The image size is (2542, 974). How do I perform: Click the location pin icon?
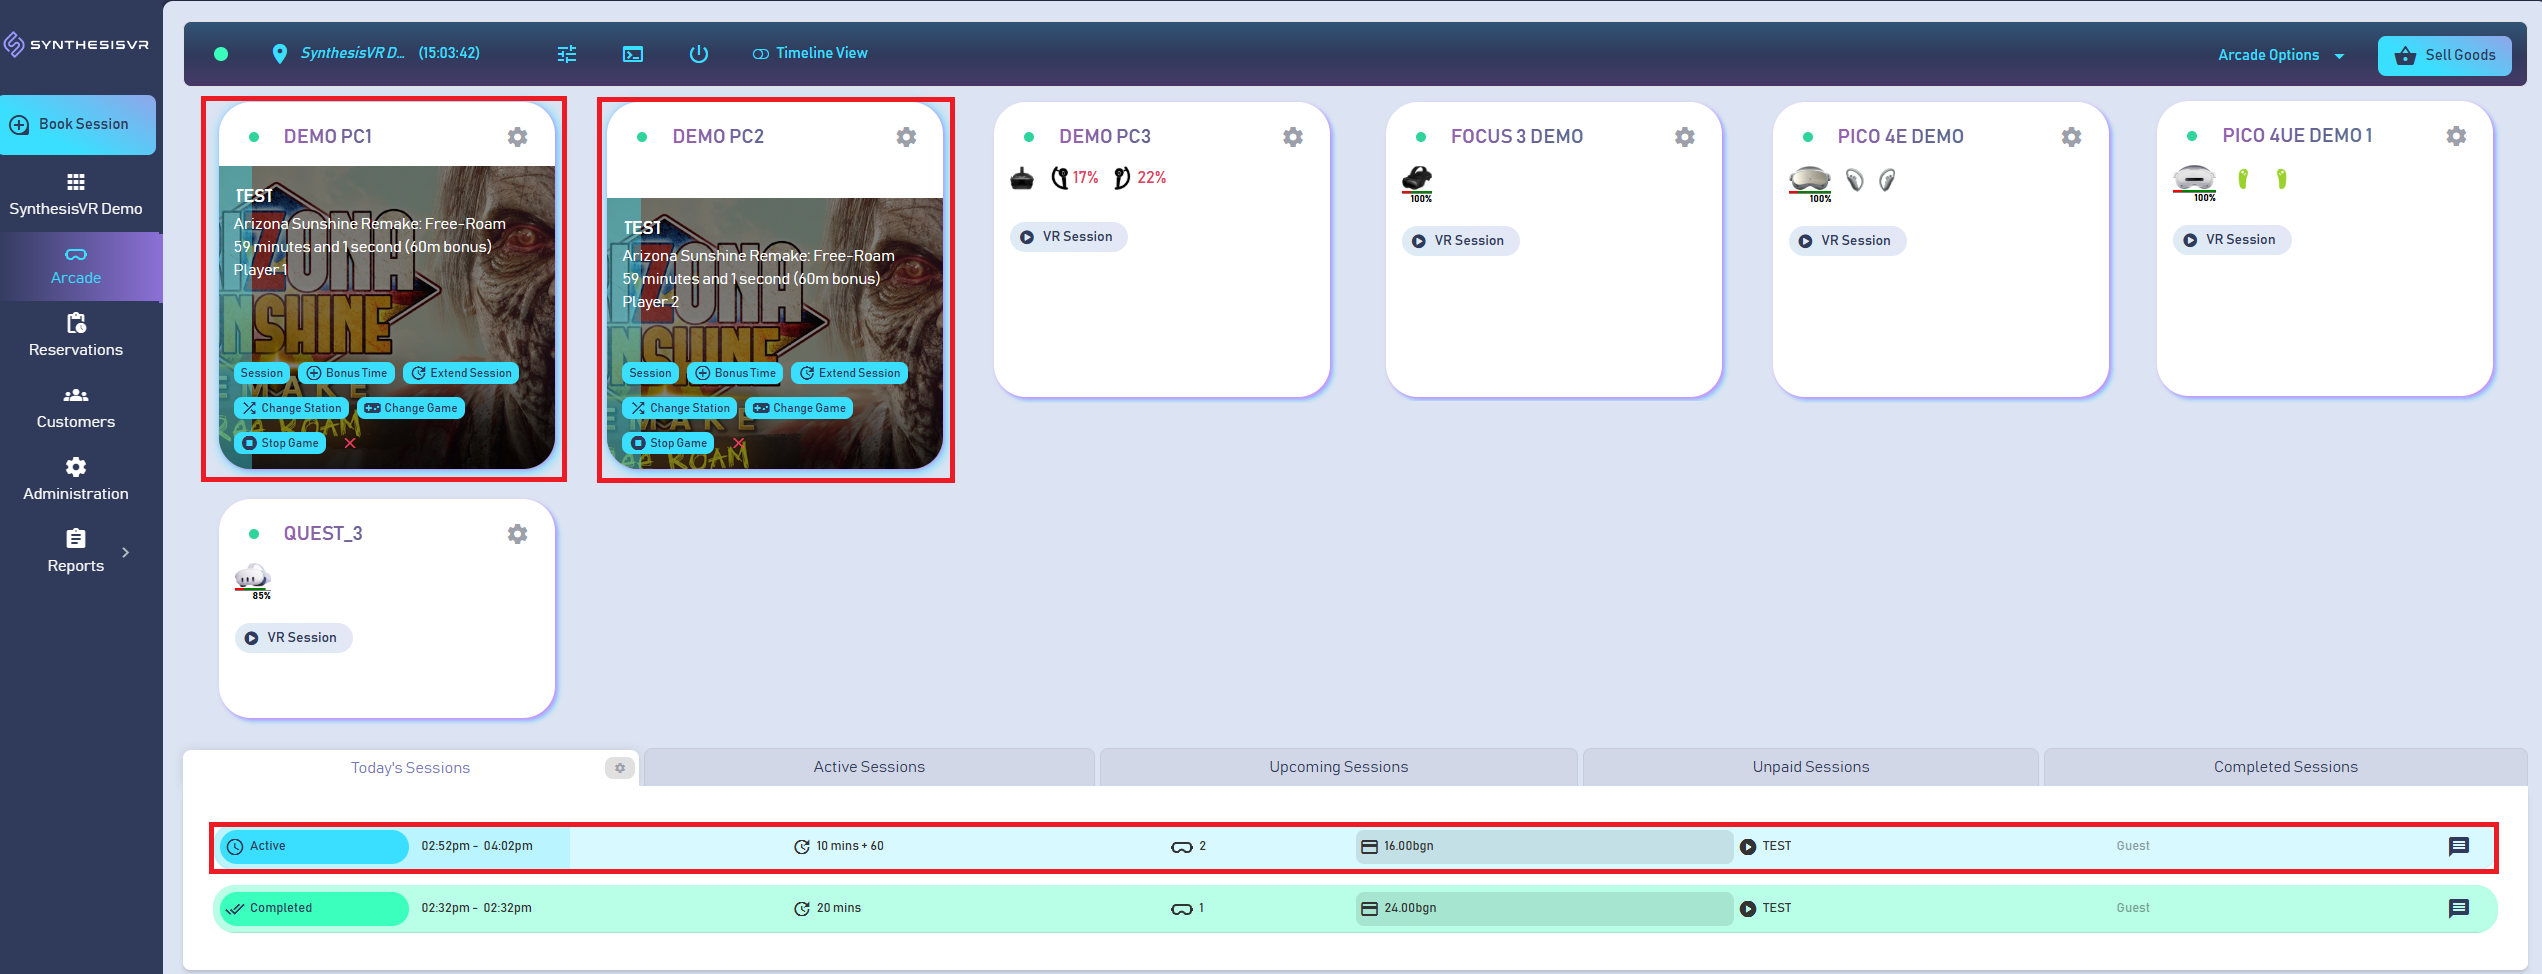280,54
